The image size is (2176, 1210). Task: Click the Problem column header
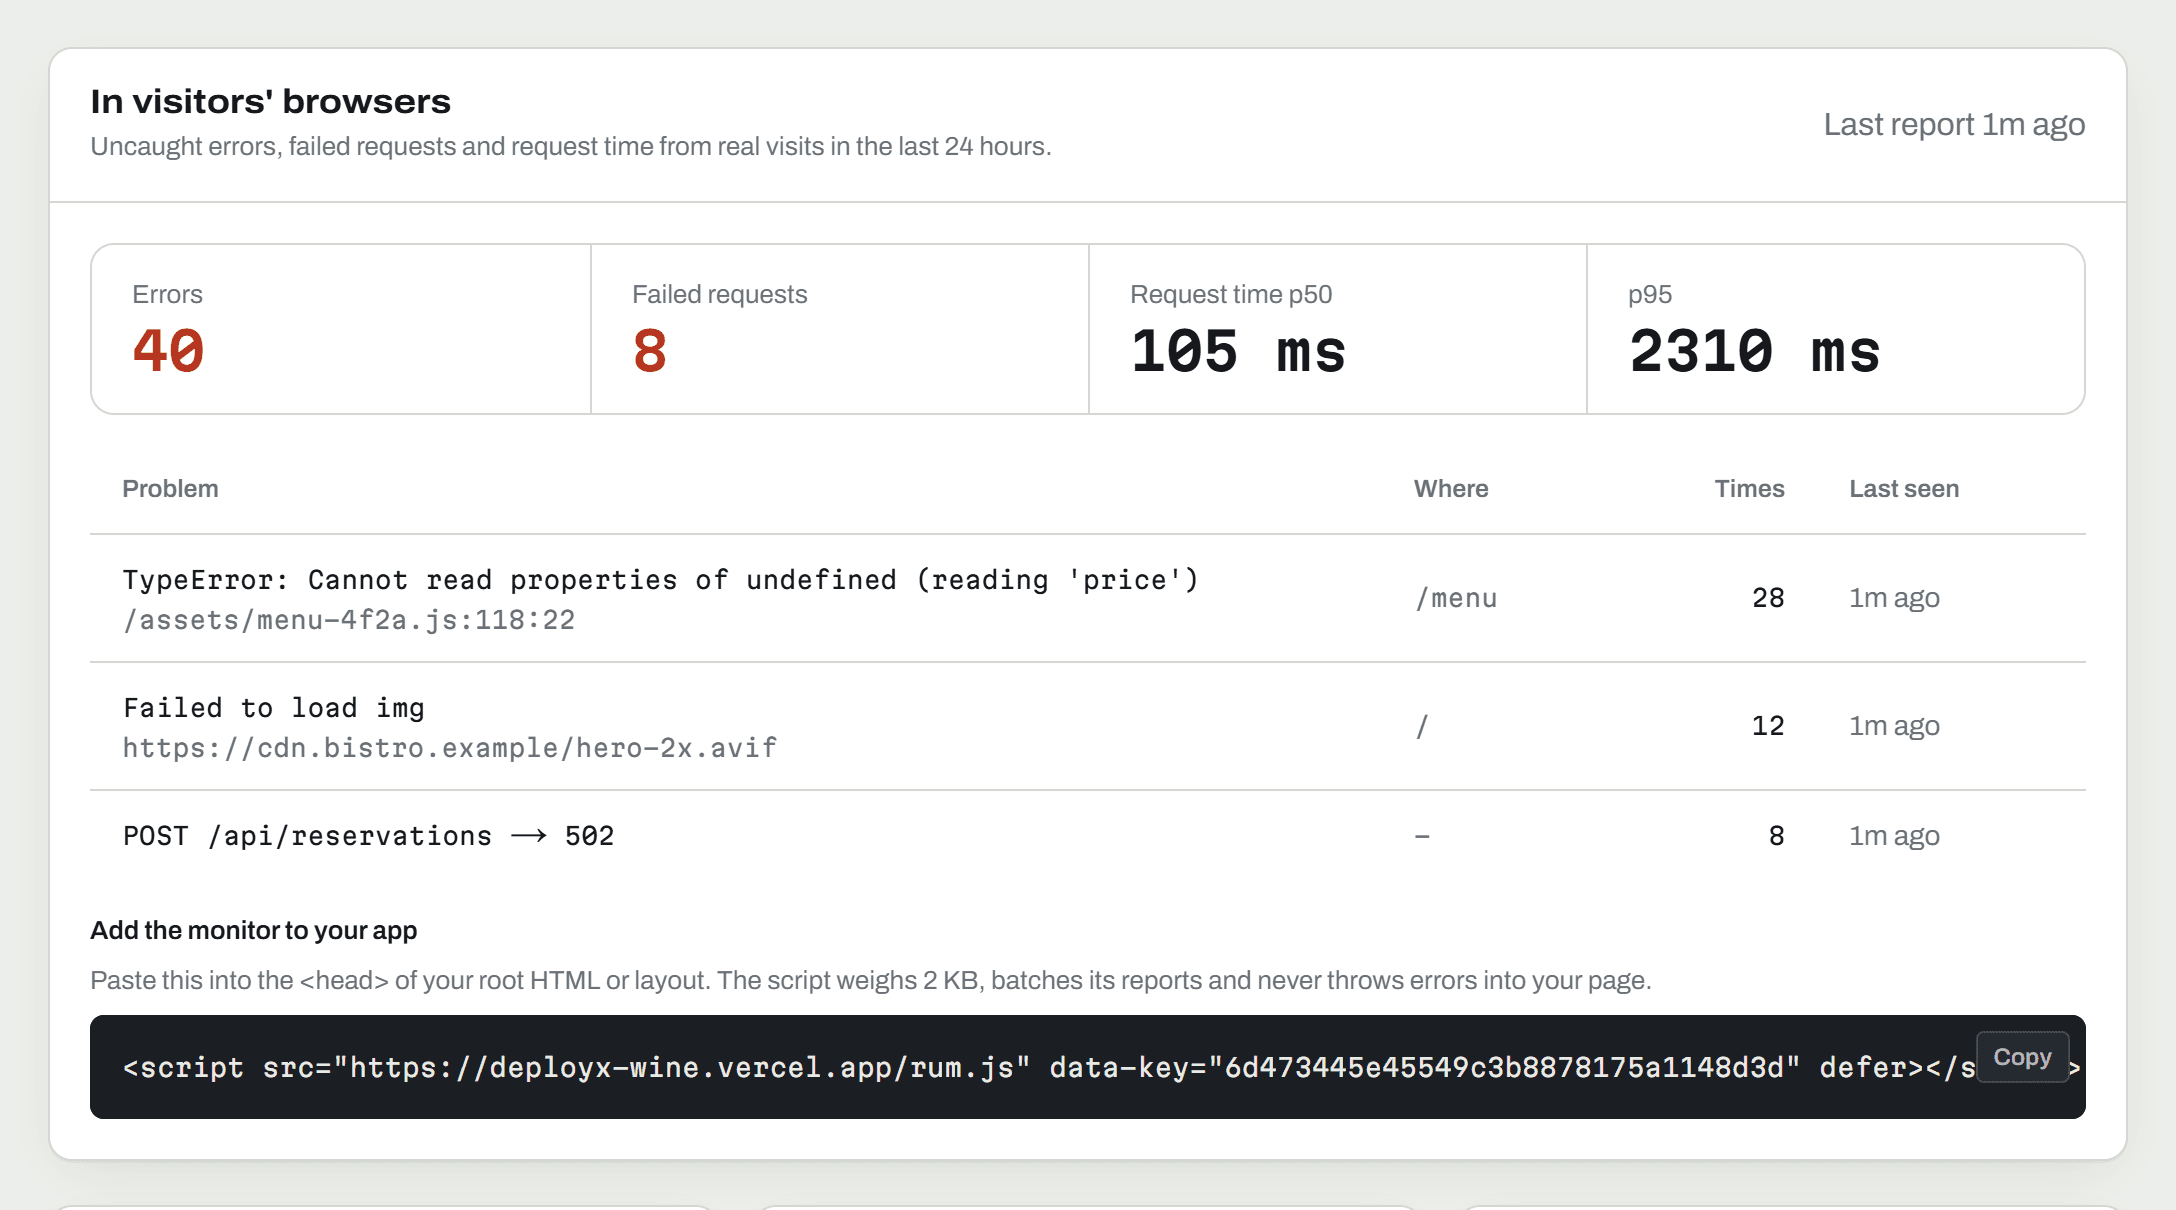(170, 489)
